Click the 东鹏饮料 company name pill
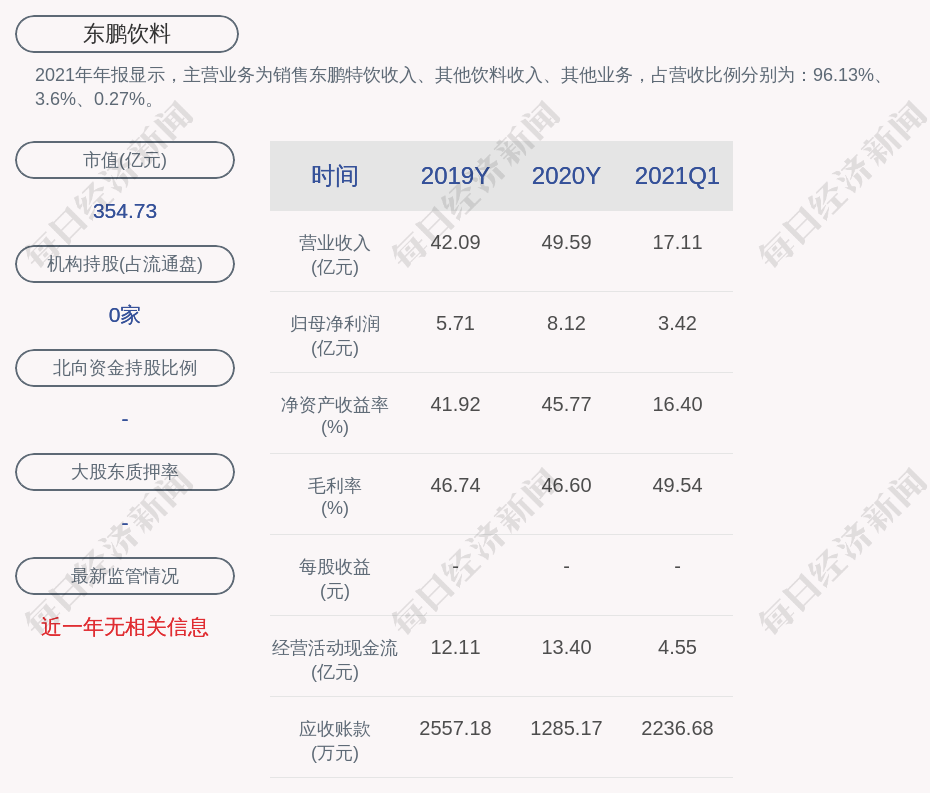 [x=127, y=34]
